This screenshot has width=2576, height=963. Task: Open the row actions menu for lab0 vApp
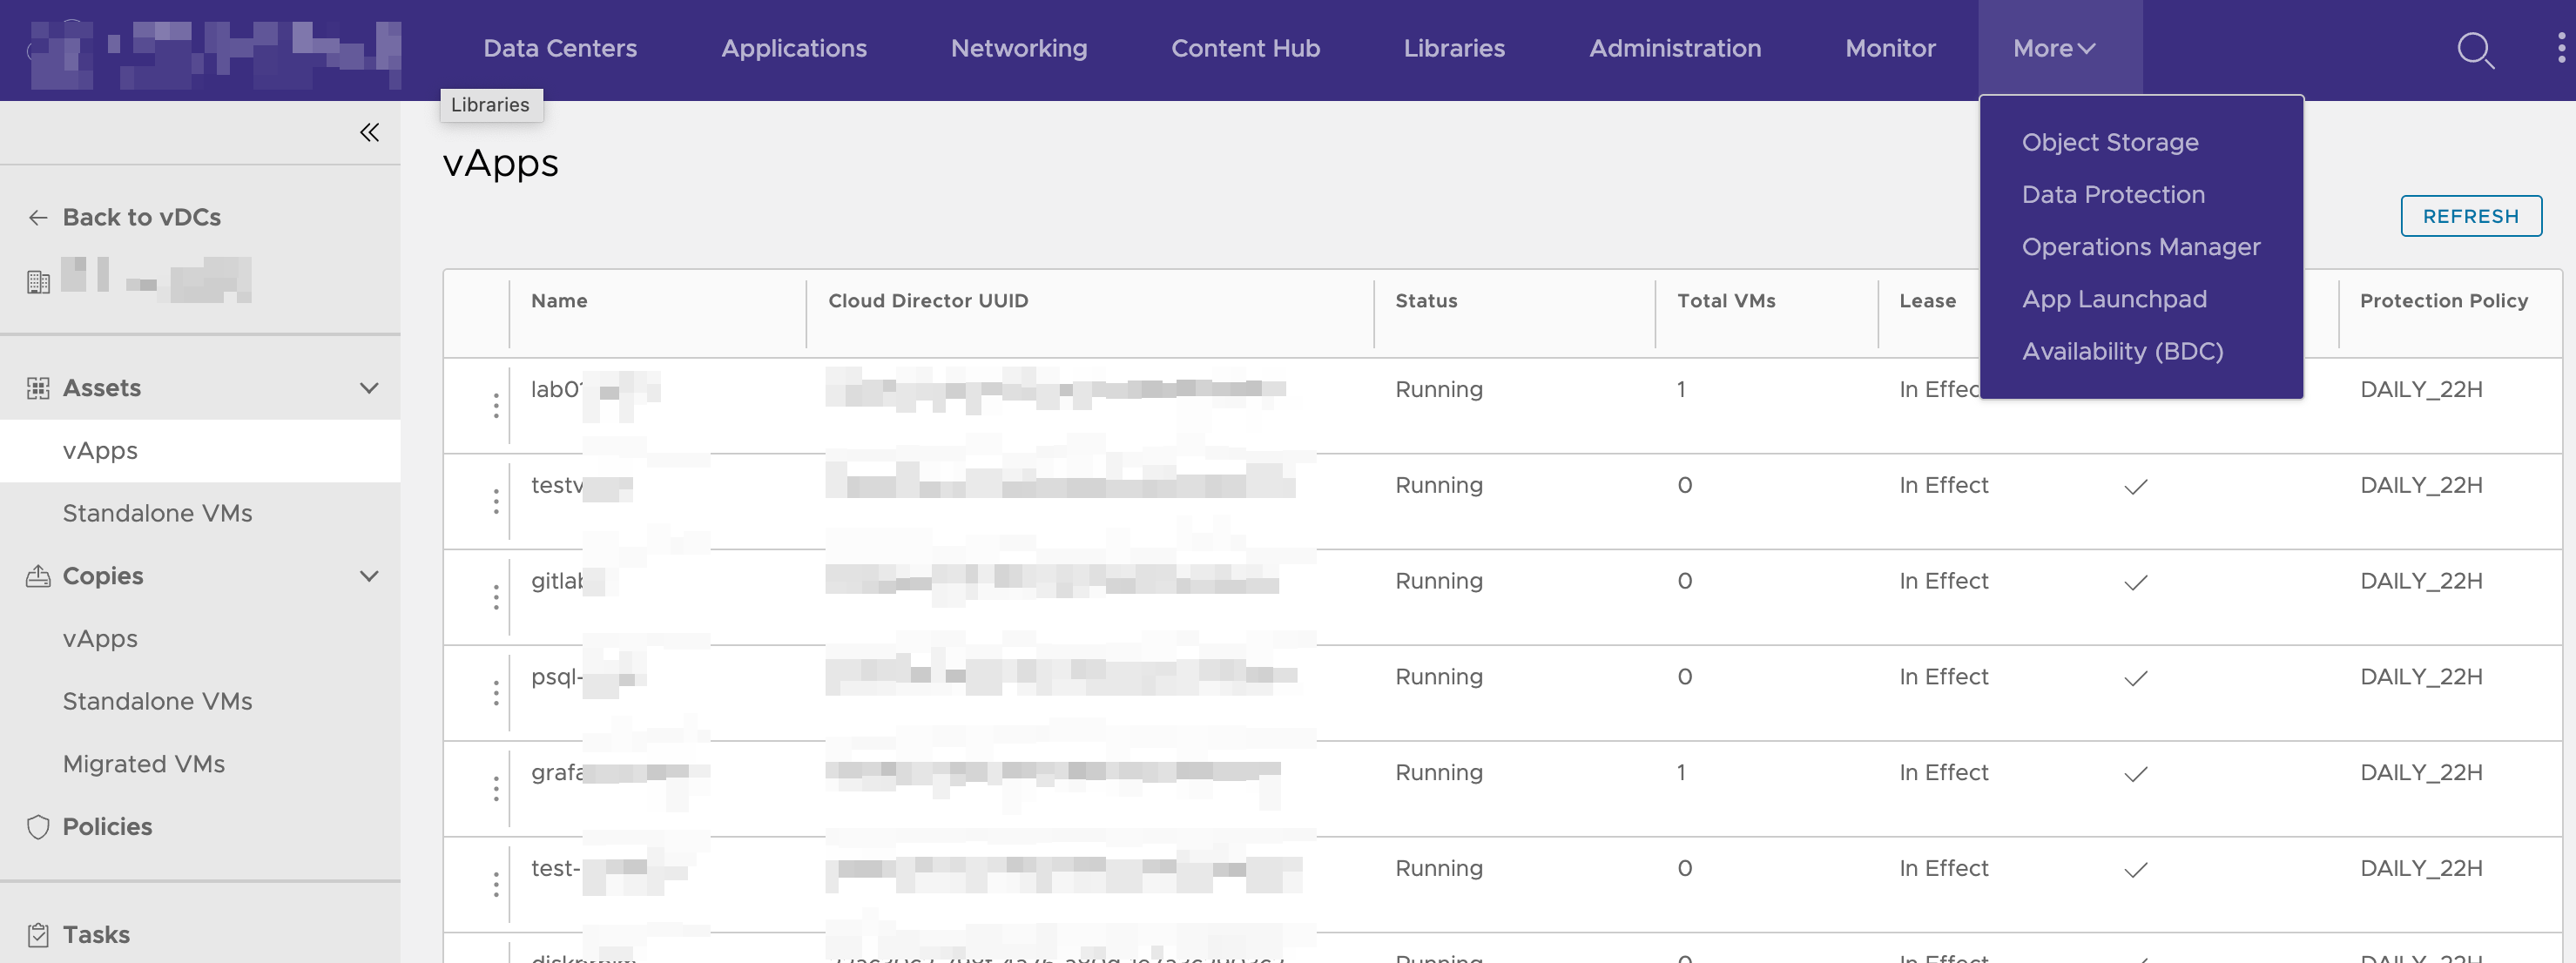point(496,406)
